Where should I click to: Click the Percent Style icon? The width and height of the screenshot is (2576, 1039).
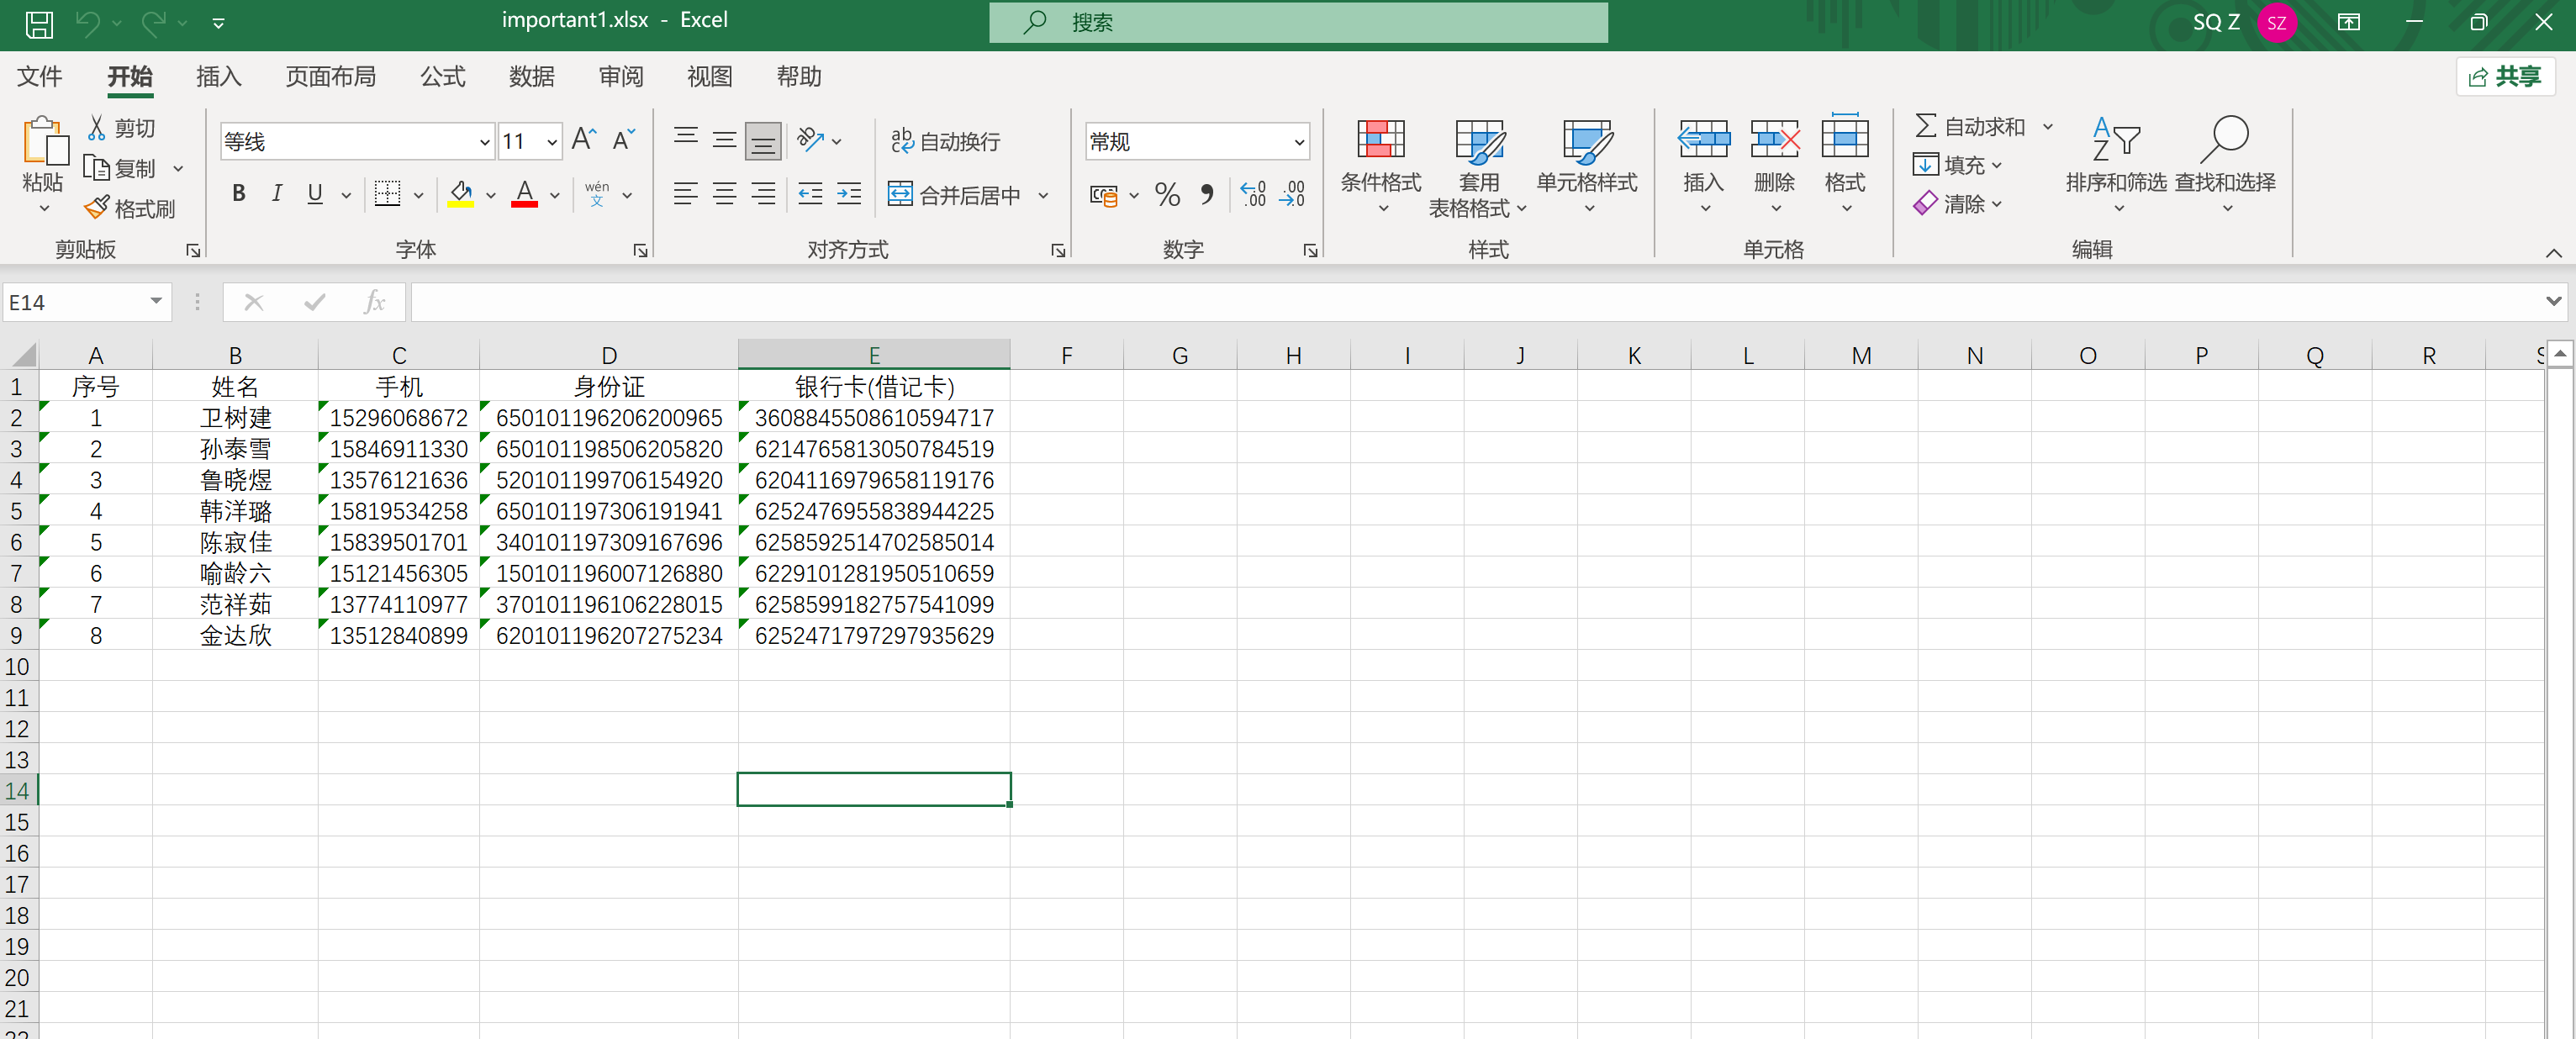(x=1167, y=194)
